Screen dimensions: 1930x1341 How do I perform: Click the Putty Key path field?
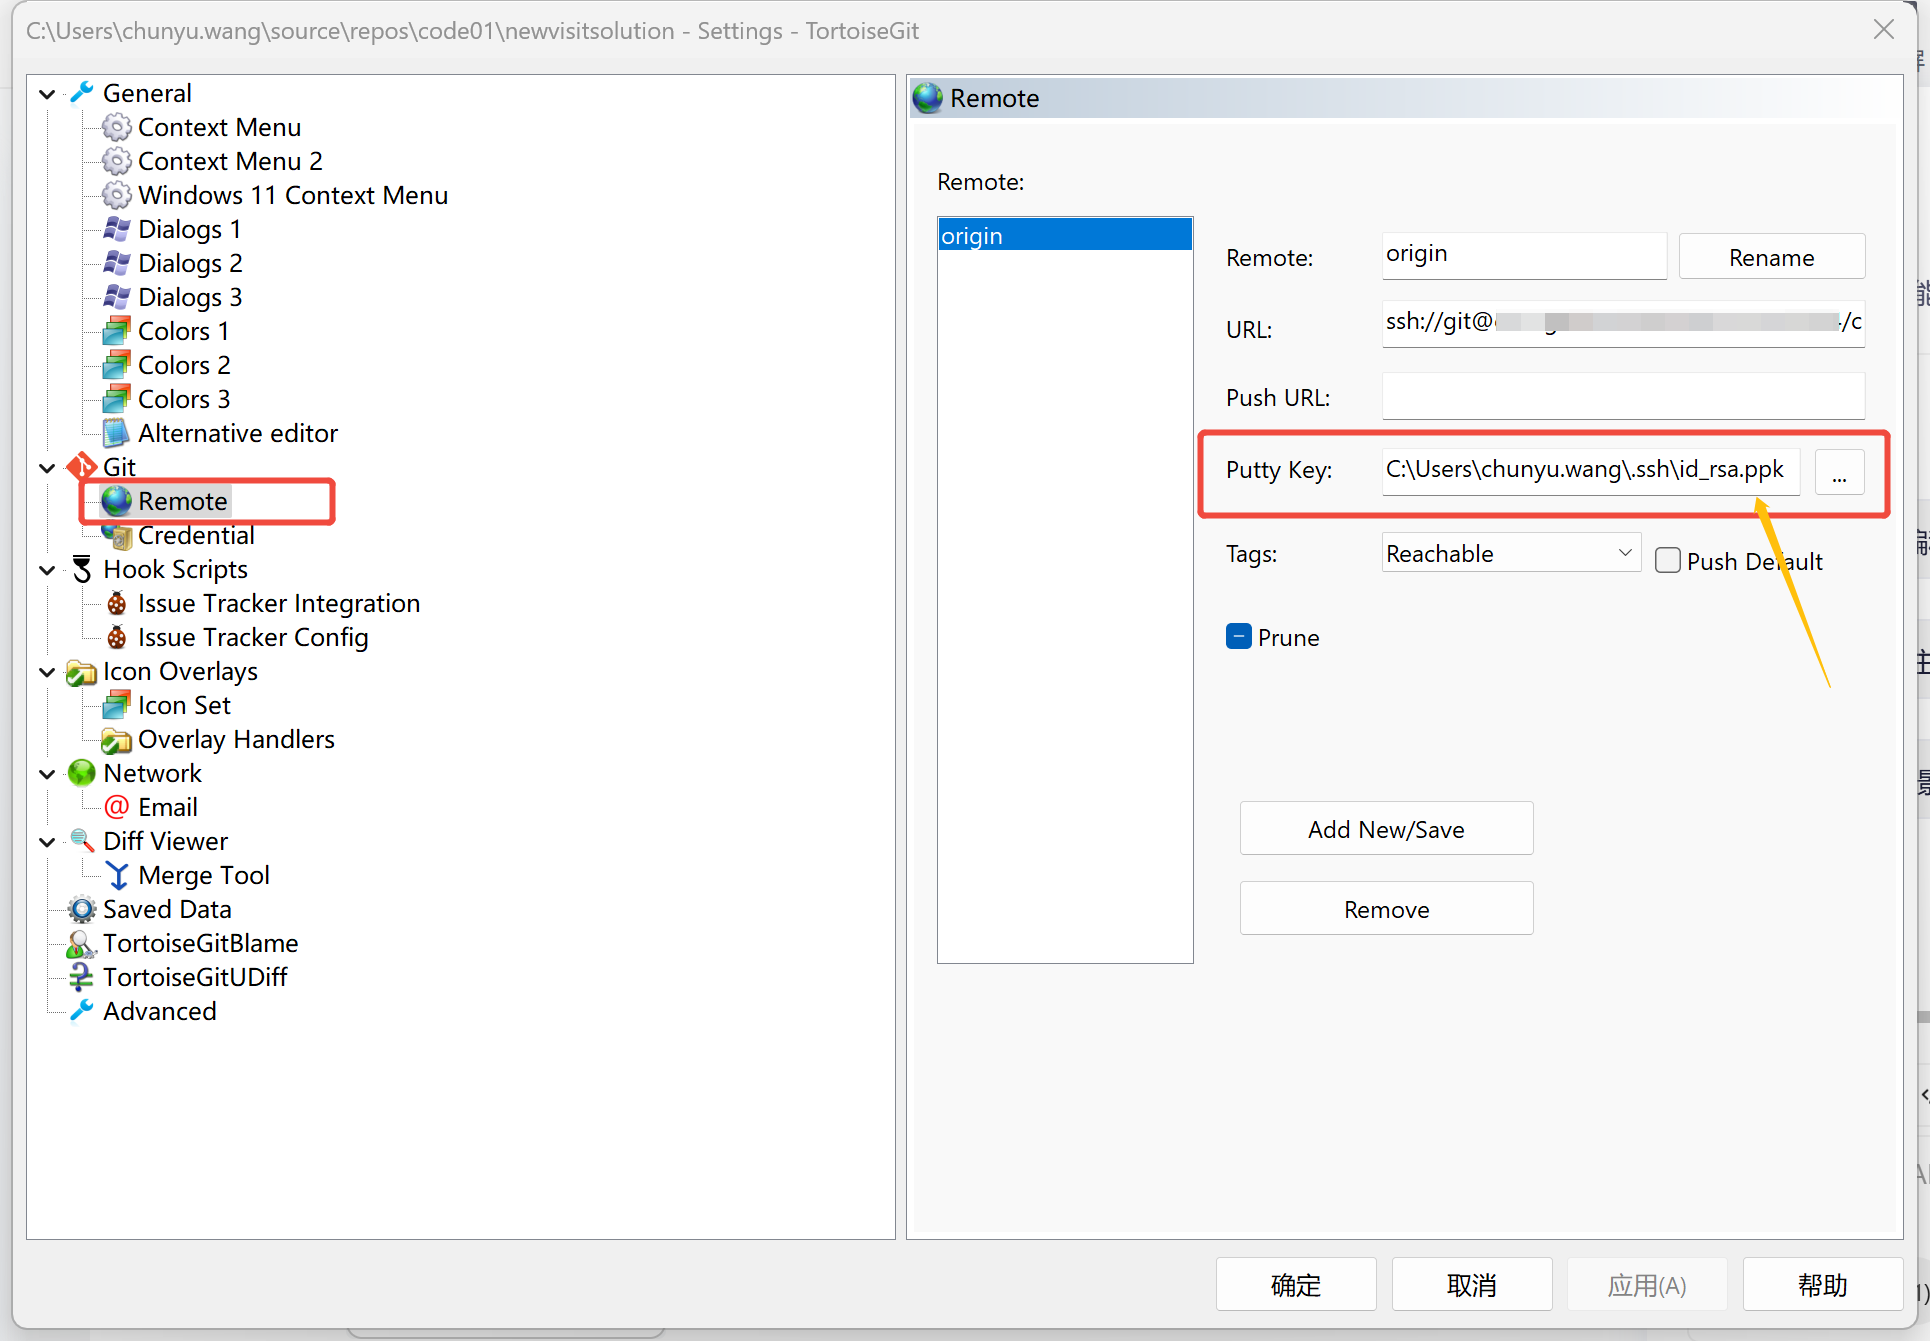click(1591, 470)
